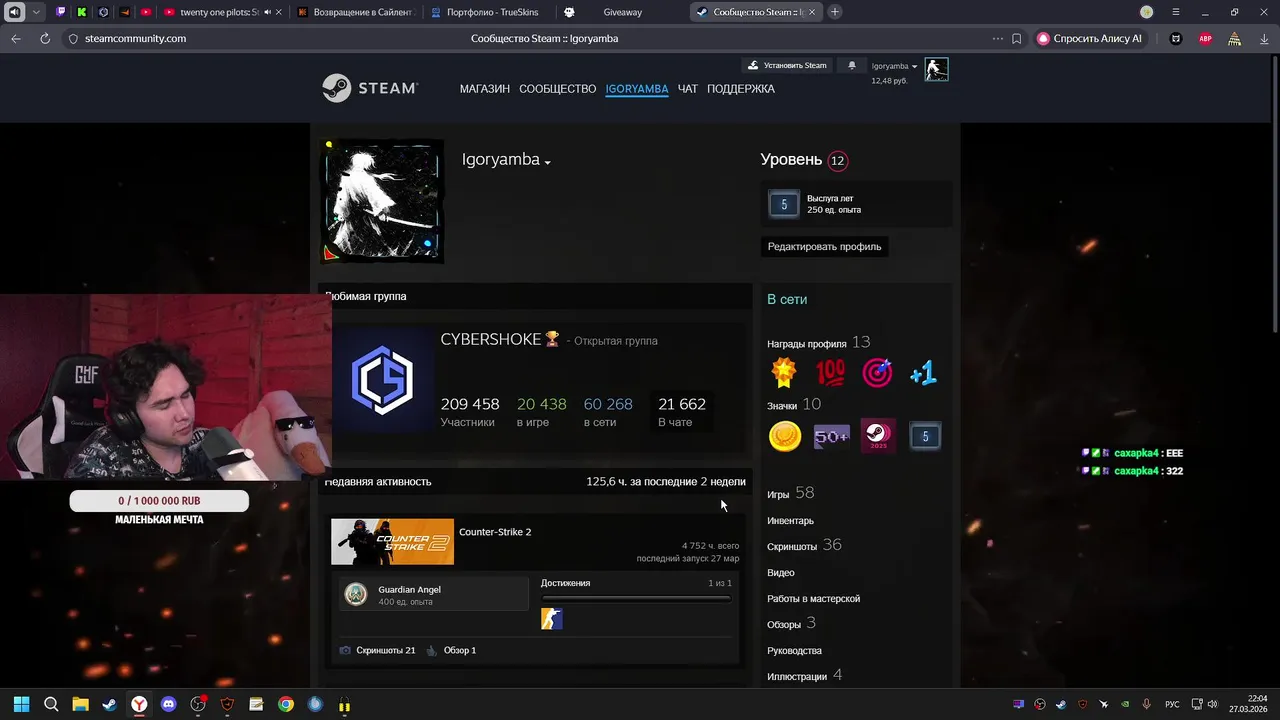
Task: Open the Руководства link
Action: (794, 651)
